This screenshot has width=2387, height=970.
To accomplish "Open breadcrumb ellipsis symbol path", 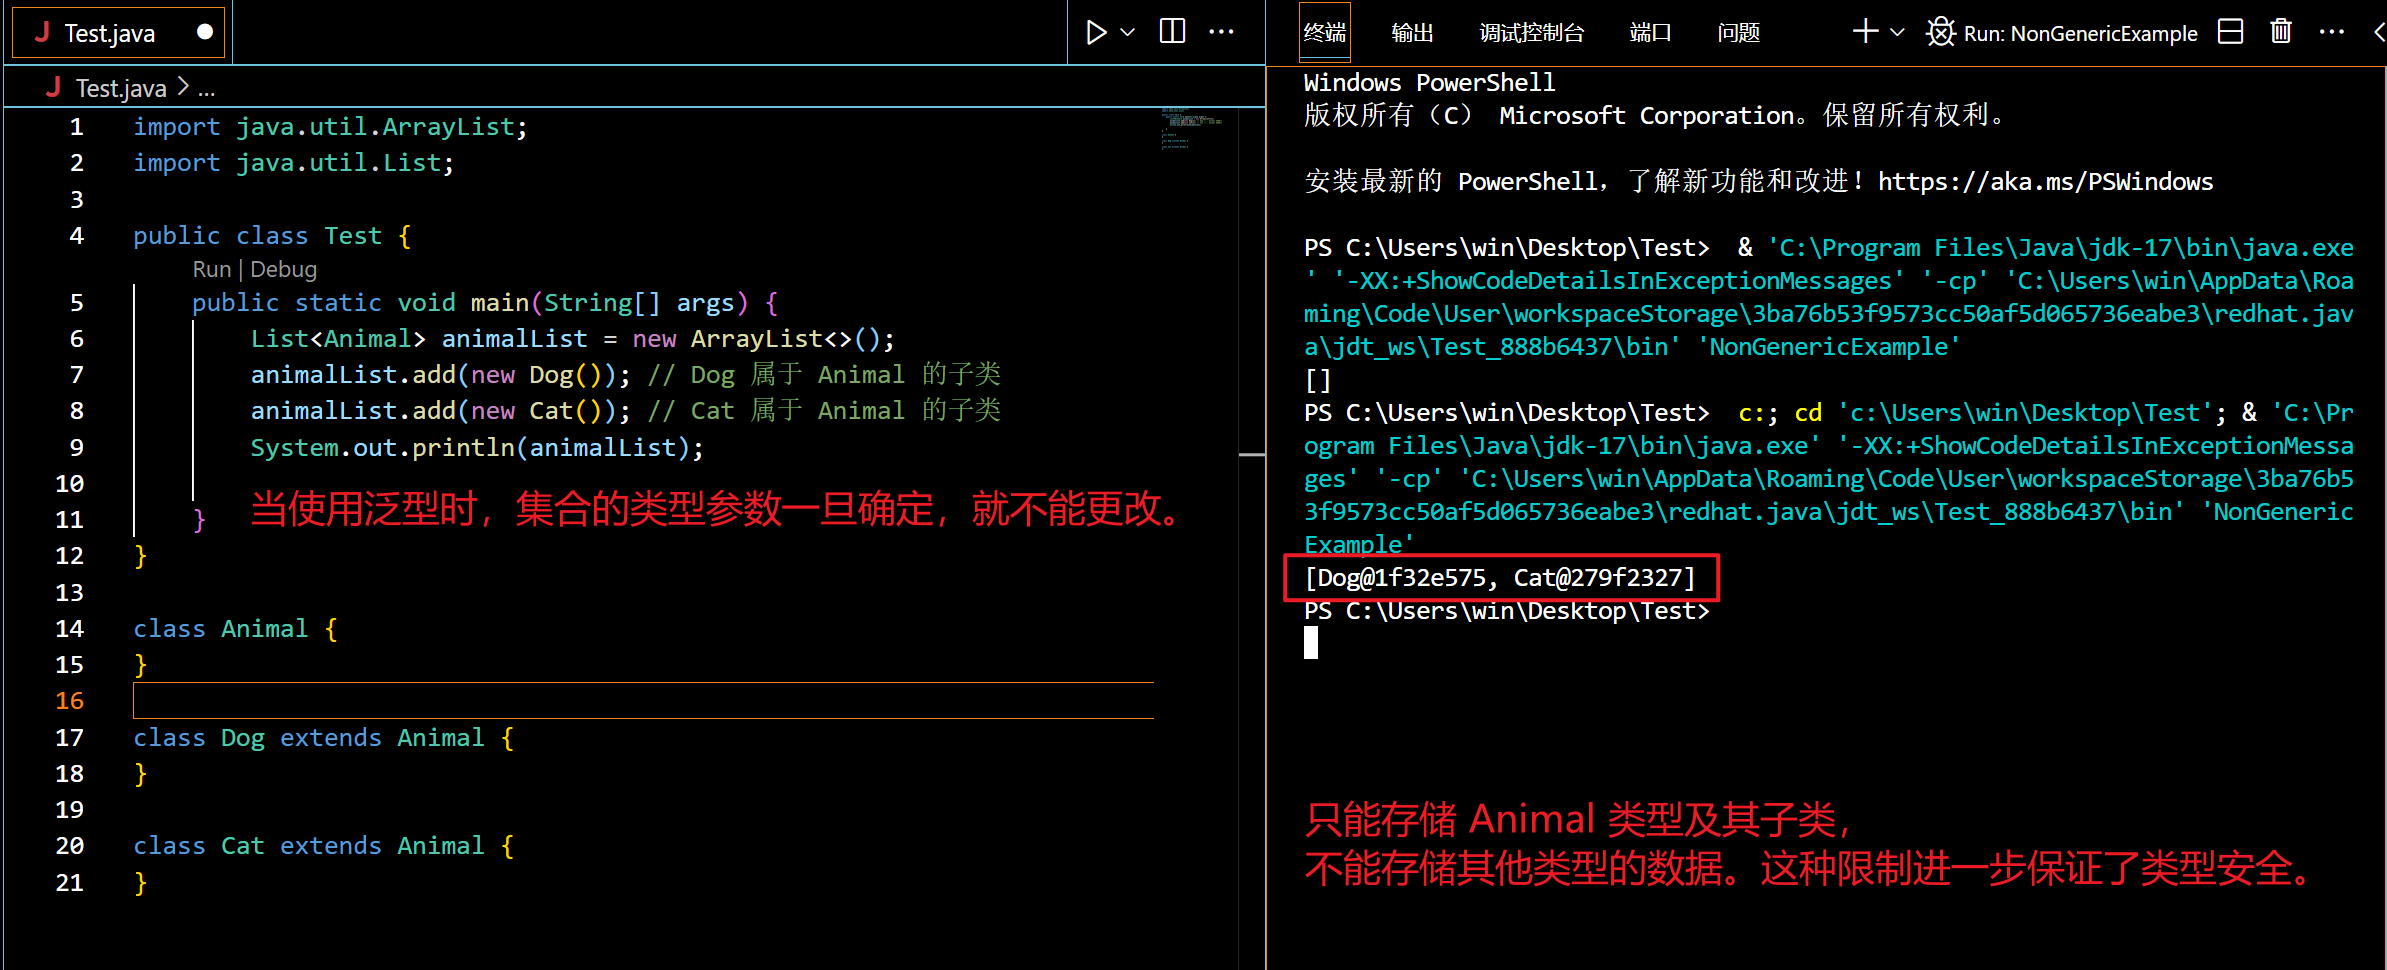I will click(207, 89).
